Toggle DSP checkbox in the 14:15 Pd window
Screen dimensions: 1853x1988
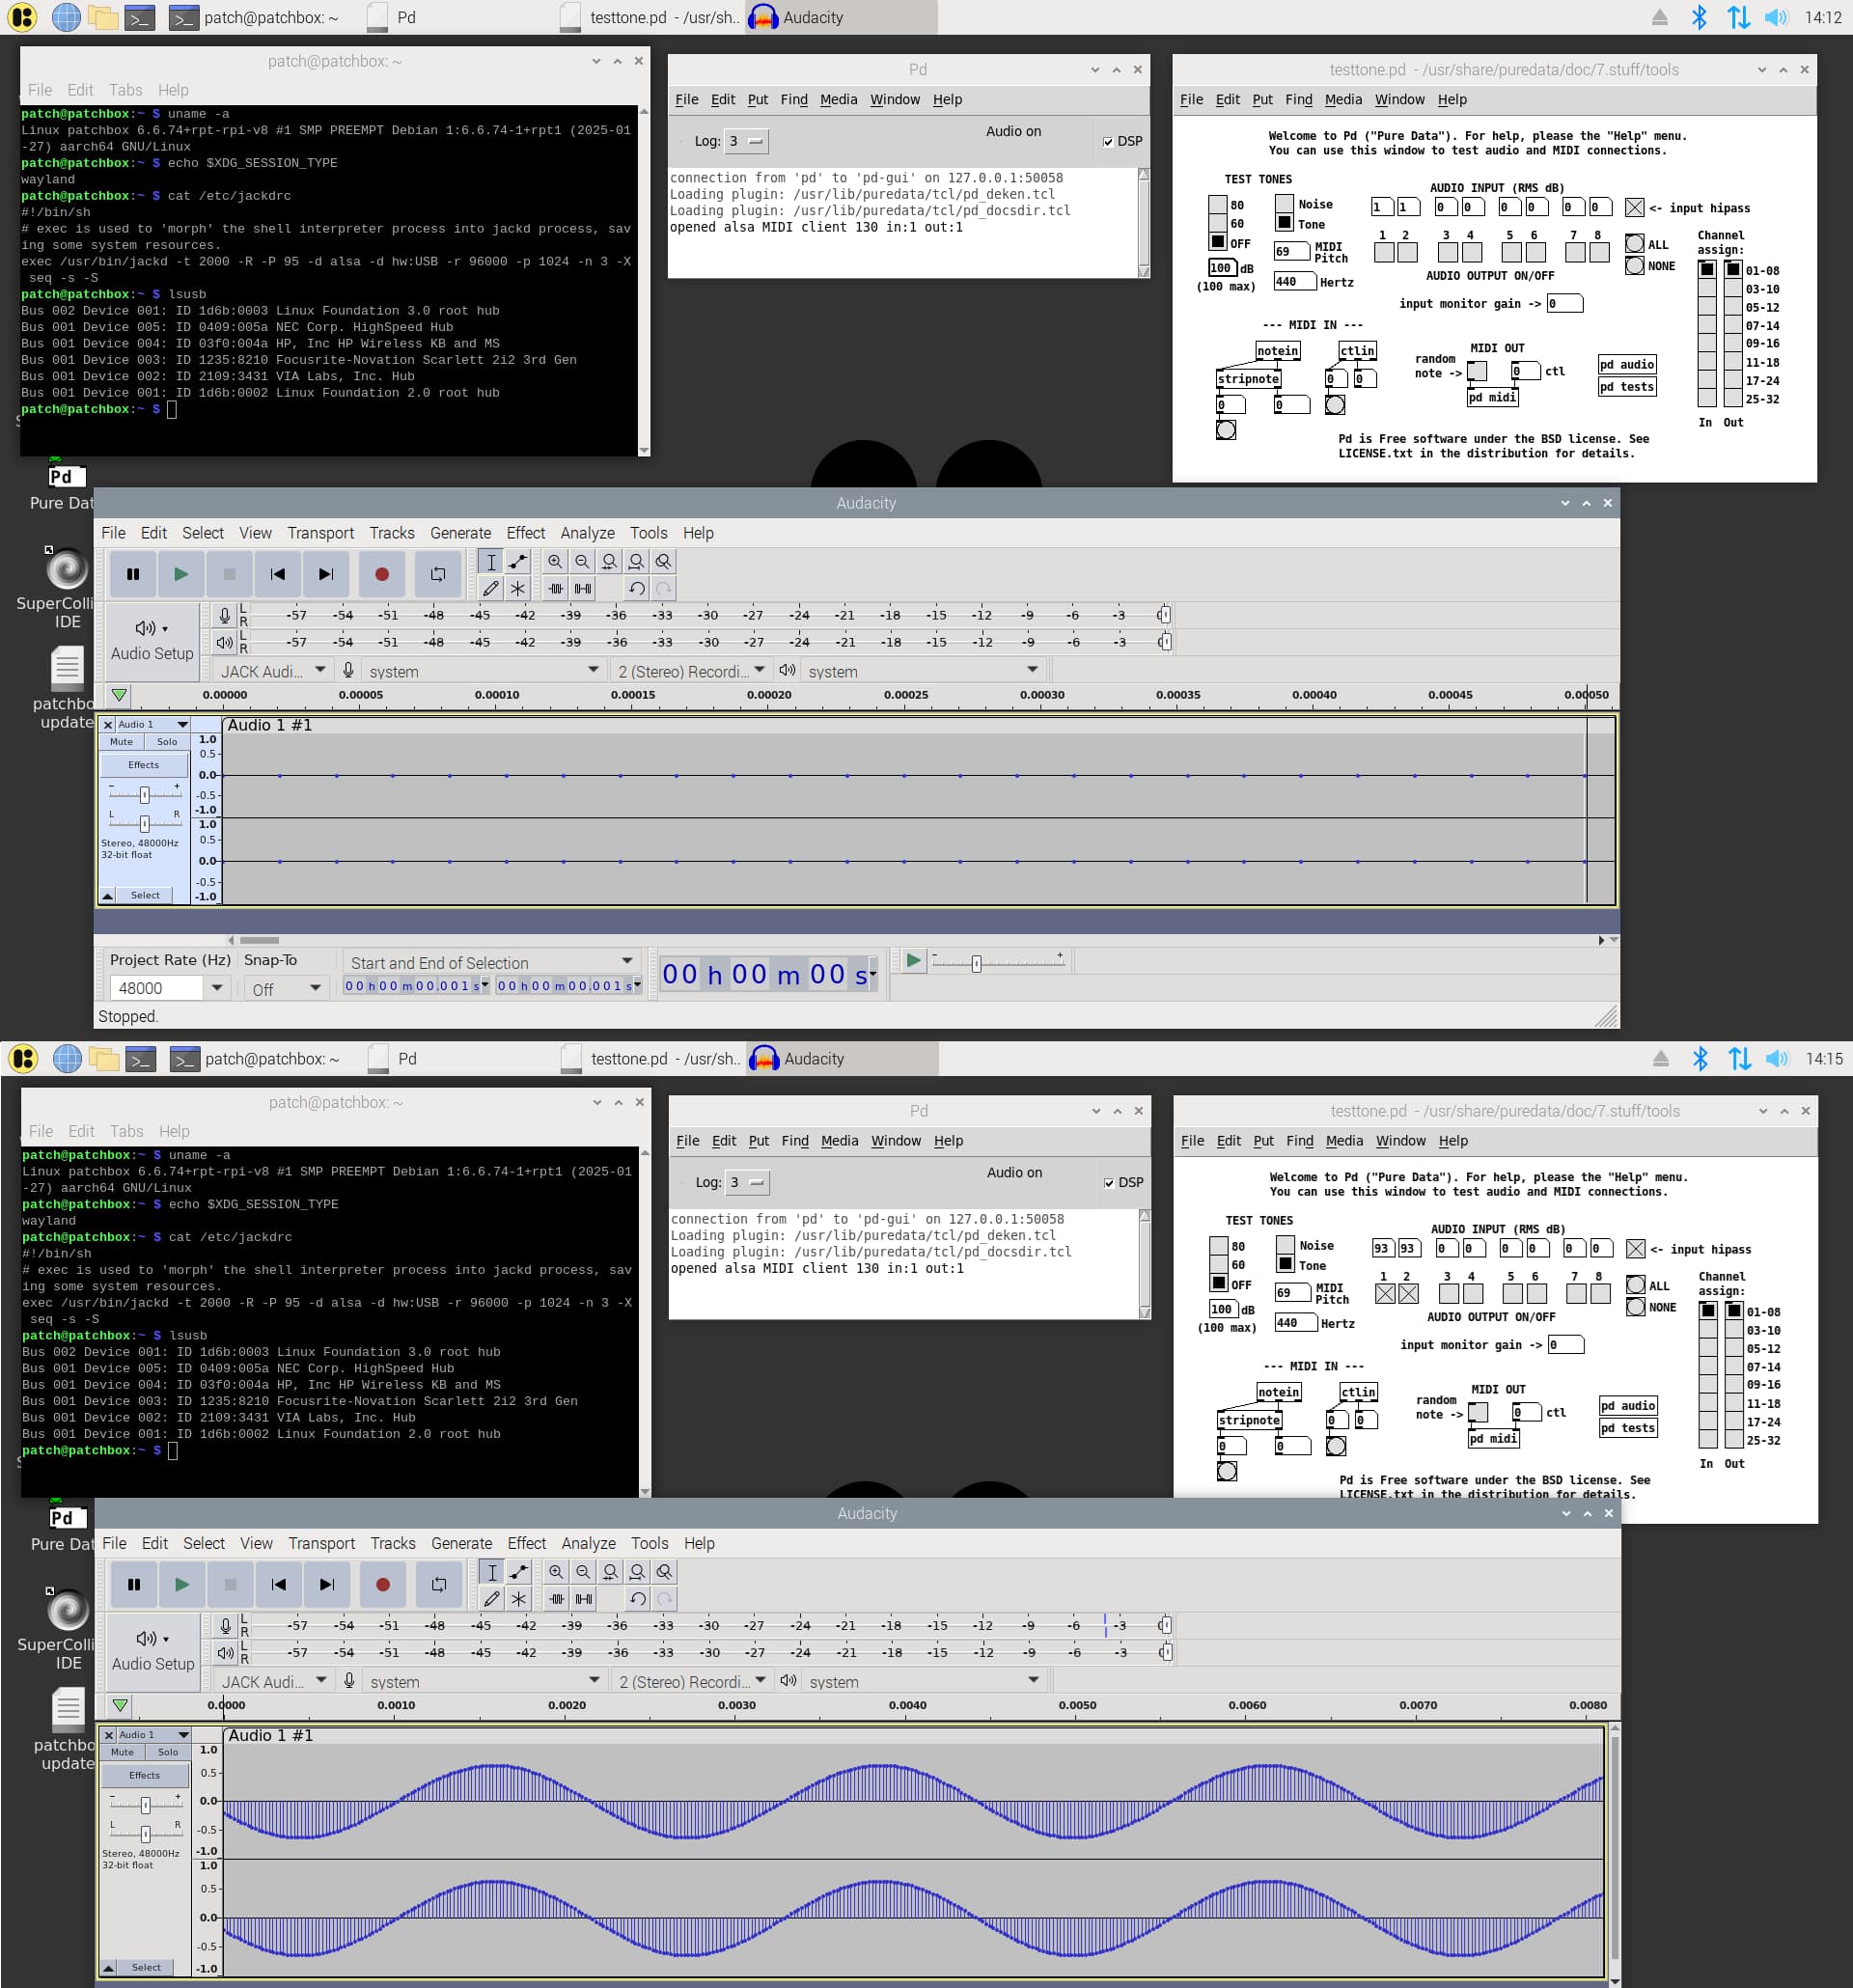1109,1183
